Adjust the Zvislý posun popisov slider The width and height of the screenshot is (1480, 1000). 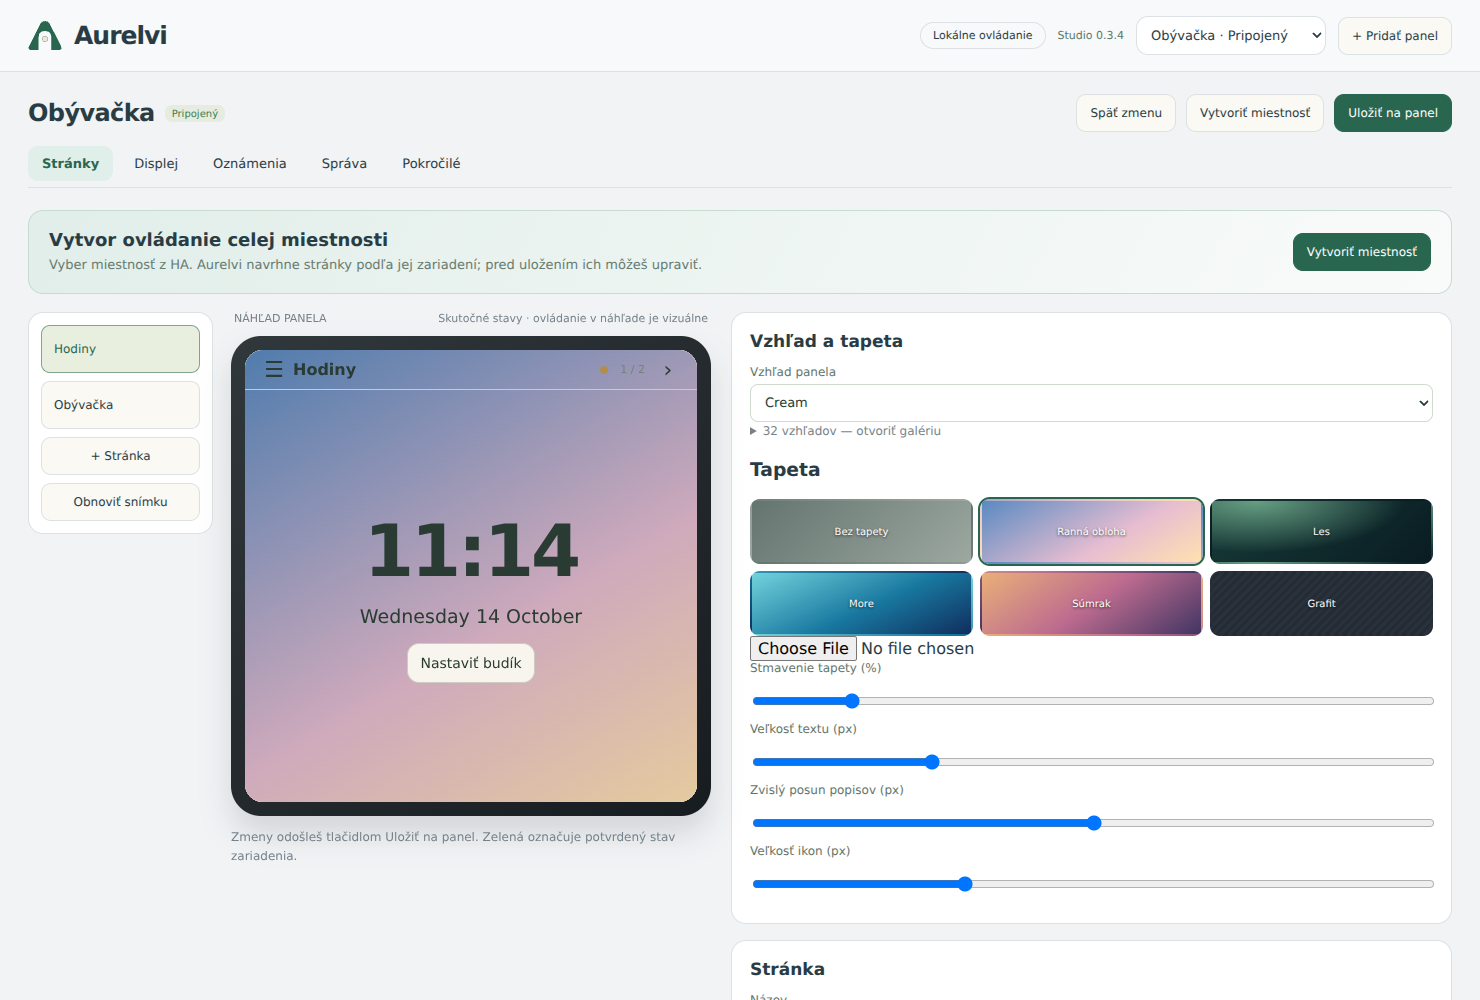[x=1092, y=823]
